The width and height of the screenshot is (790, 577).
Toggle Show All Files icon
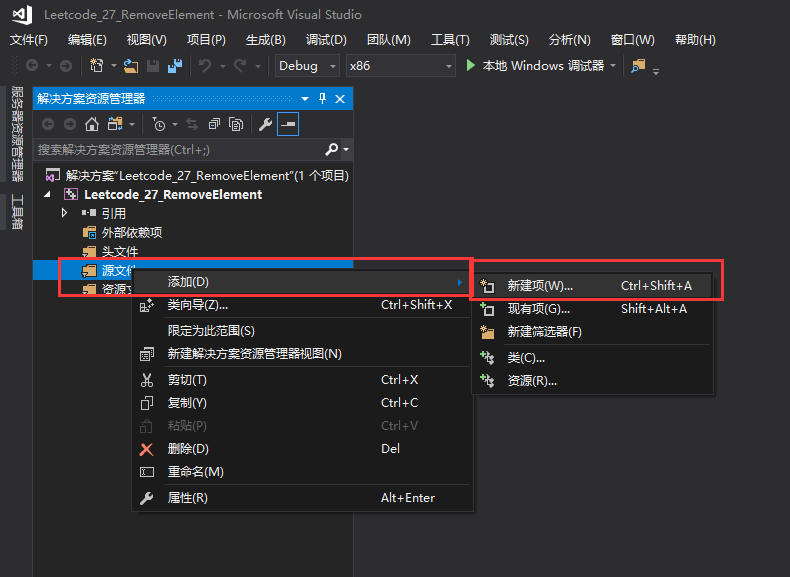coord(236,124)
